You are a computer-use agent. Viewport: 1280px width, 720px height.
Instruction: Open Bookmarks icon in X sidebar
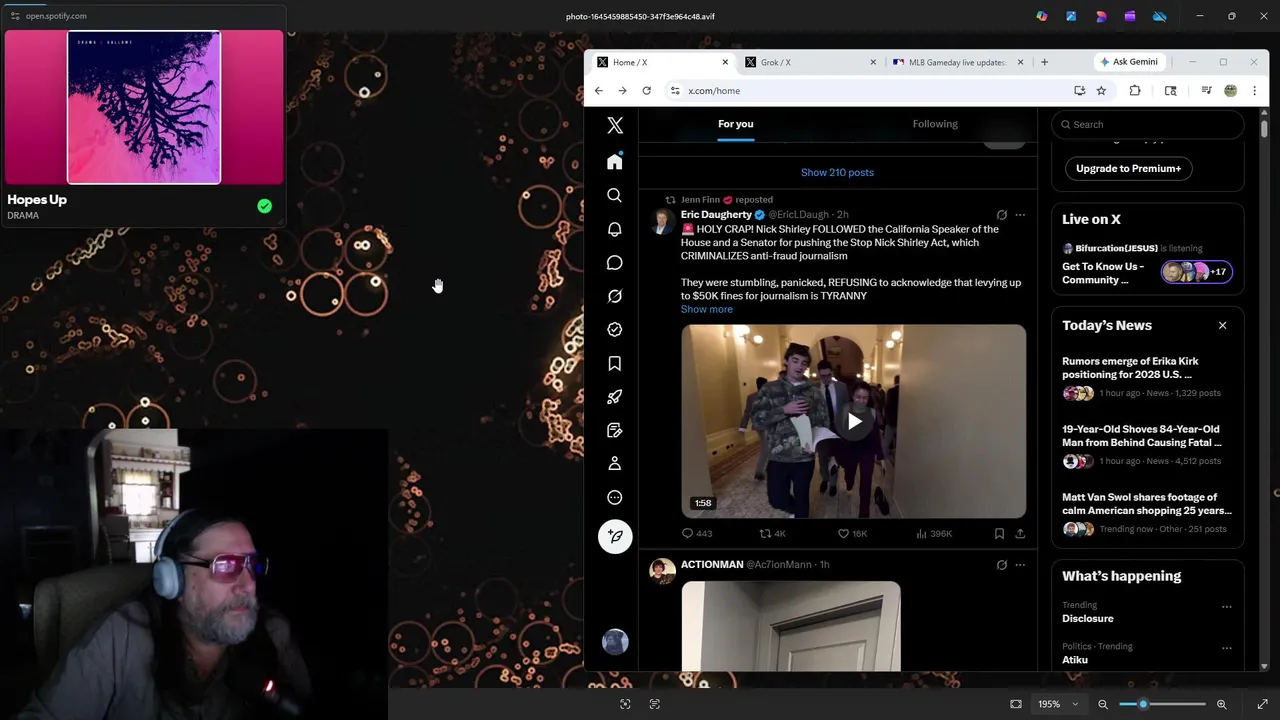point(615,363)
